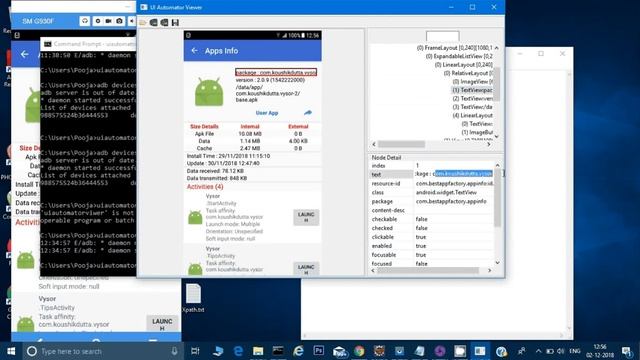The width and height of the screenshot is (640, 360).
Task: Click the share arrow next to User App
Action: tap(308, 113)
